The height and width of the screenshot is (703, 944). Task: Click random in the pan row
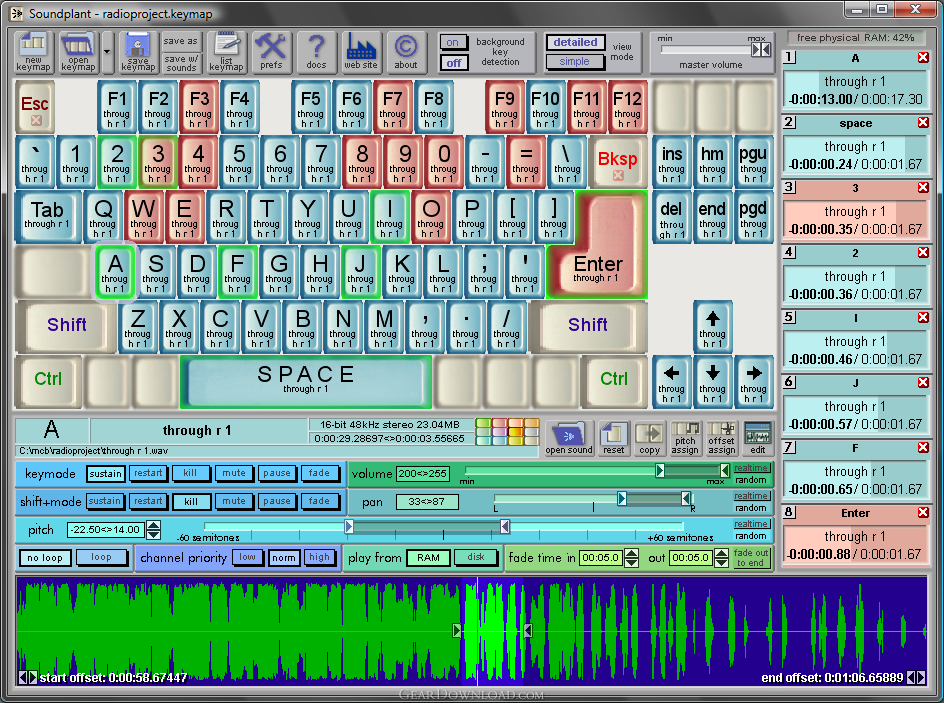751,508
